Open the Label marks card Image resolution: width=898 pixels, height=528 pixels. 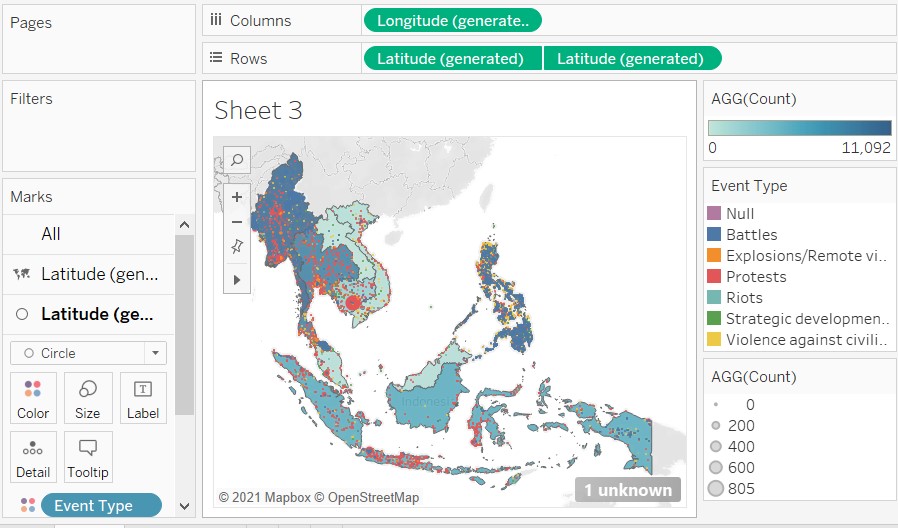pyautogui.click(x=143, y=398)
